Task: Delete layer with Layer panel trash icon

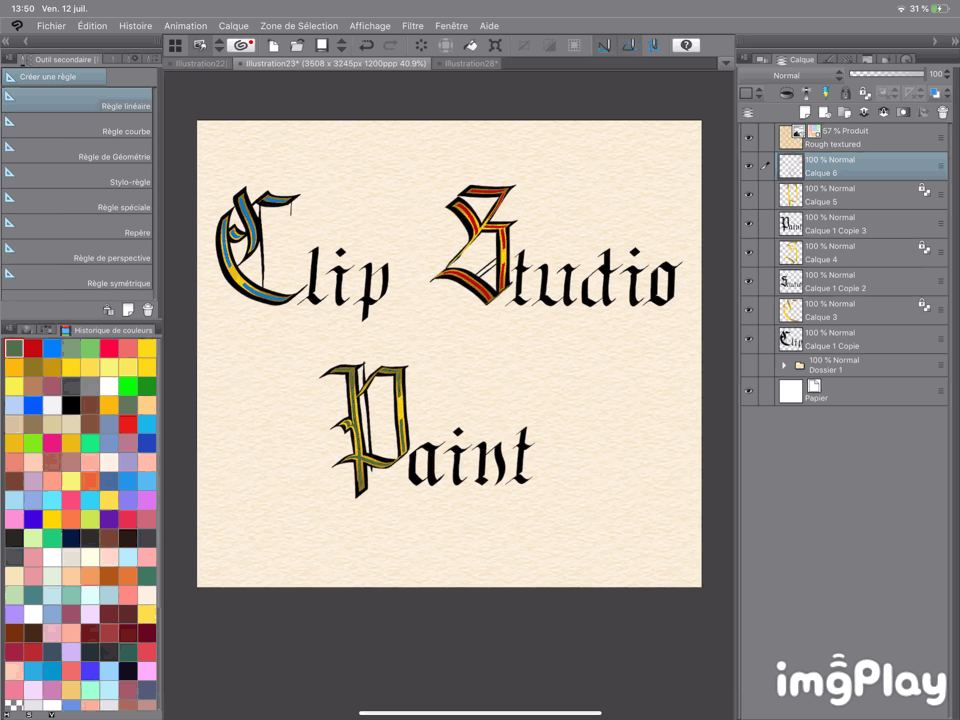Action: coord(942,112)
